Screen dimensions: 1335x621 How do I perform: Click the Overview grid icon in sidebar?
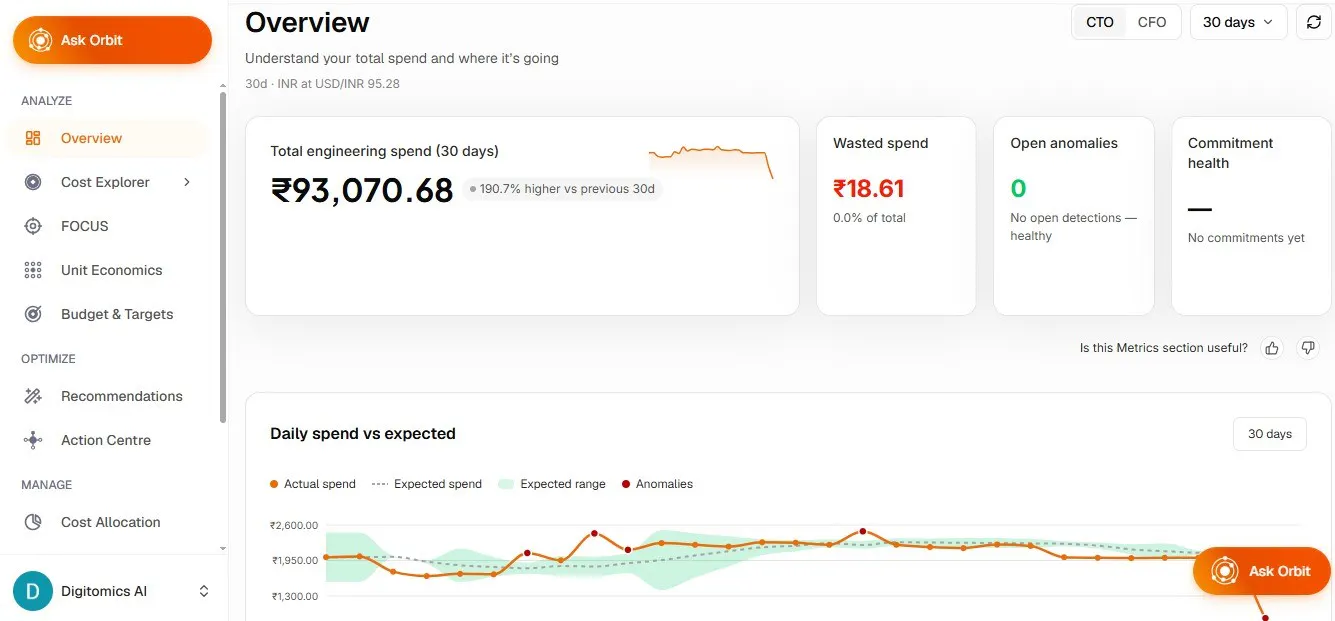(33, 138)
